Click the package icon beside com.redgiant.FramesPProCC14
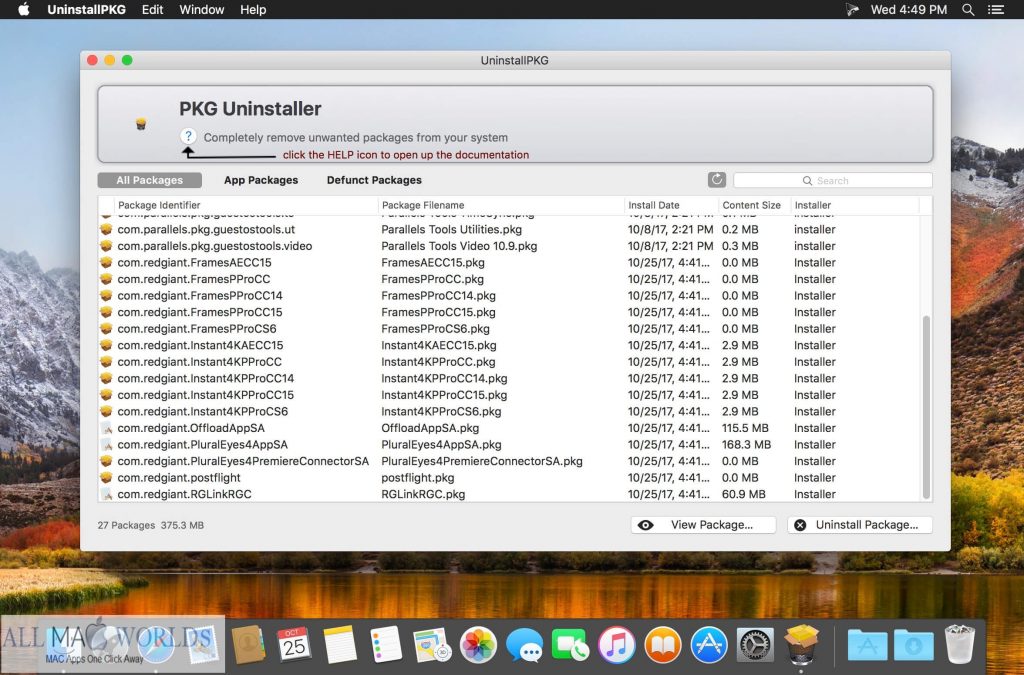 106,296
